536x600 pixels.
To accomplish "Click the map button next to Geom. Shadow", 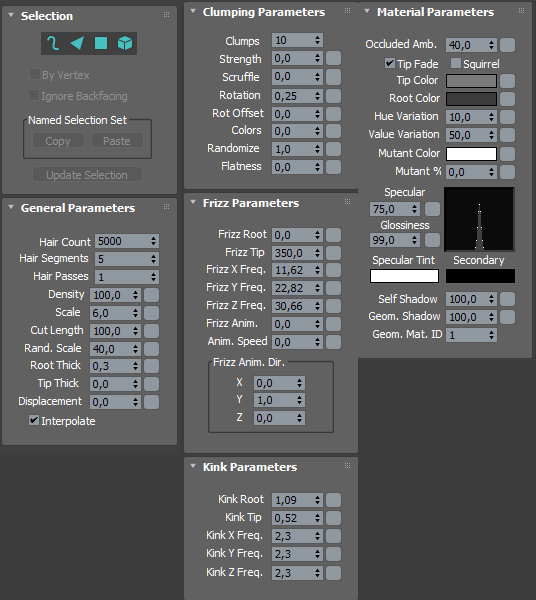I will 508,317.
